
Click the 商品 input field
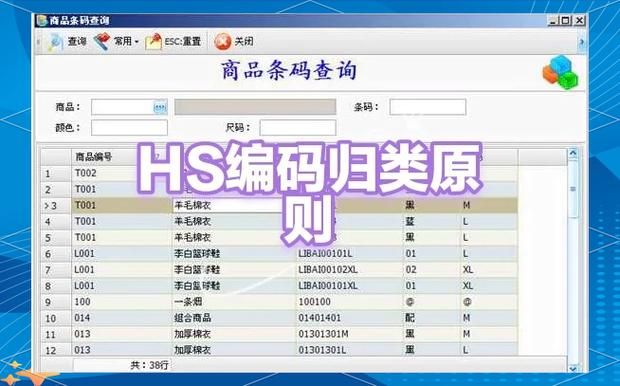click(x=122, y=107)
